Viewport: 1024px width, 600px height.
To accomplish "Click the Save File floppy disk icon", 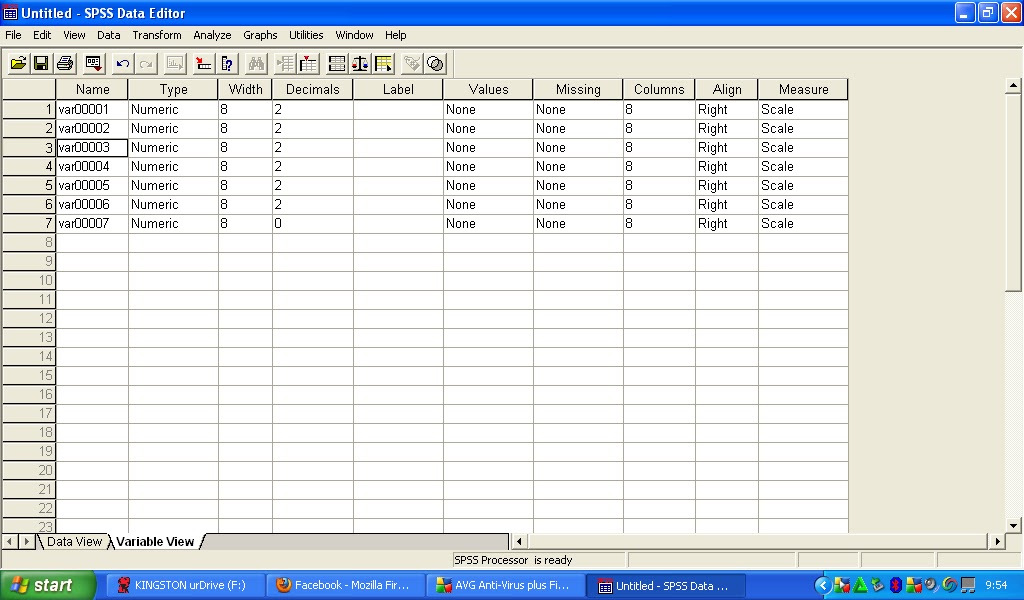I will point(41,63).
